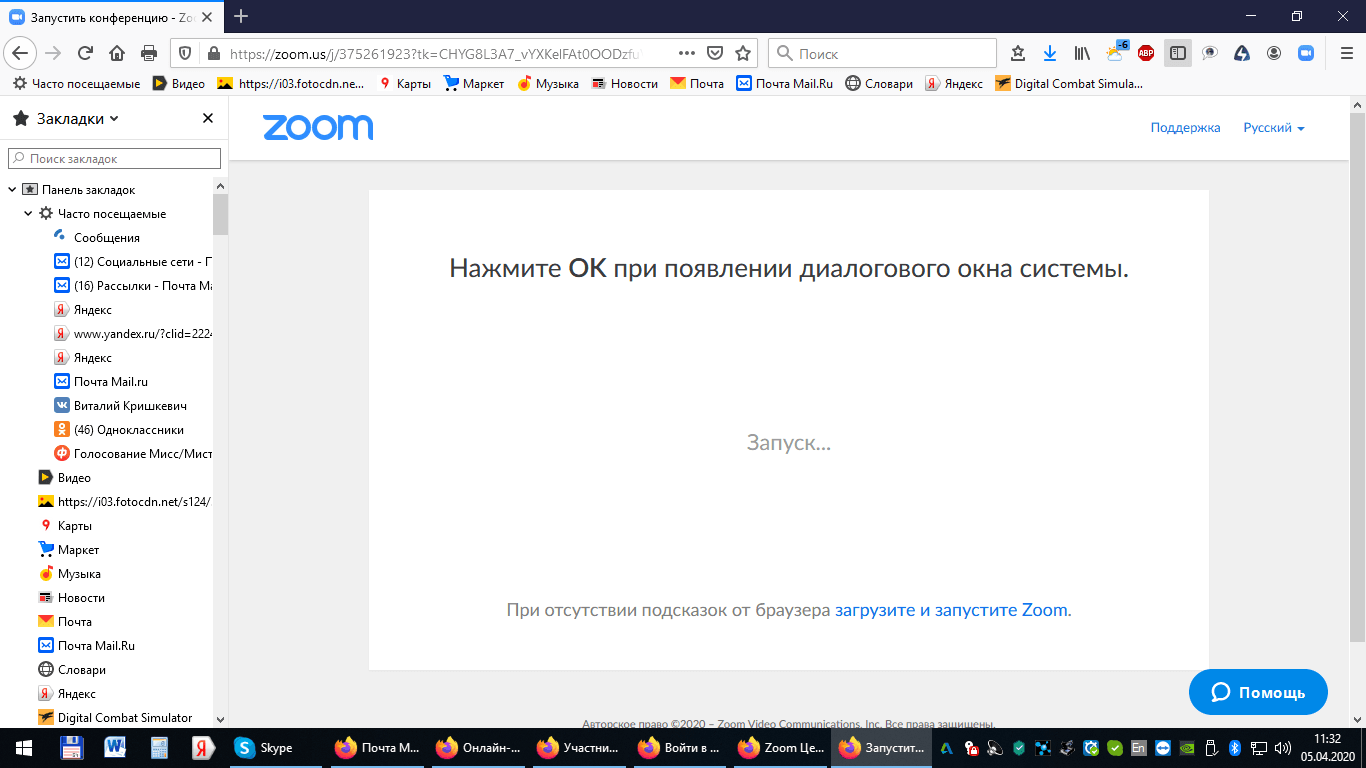Image resolution: width=1366 pixels, height=768 pixels.
Task: Toggle the sidebar view button
Action: [x=1177, y=52]
